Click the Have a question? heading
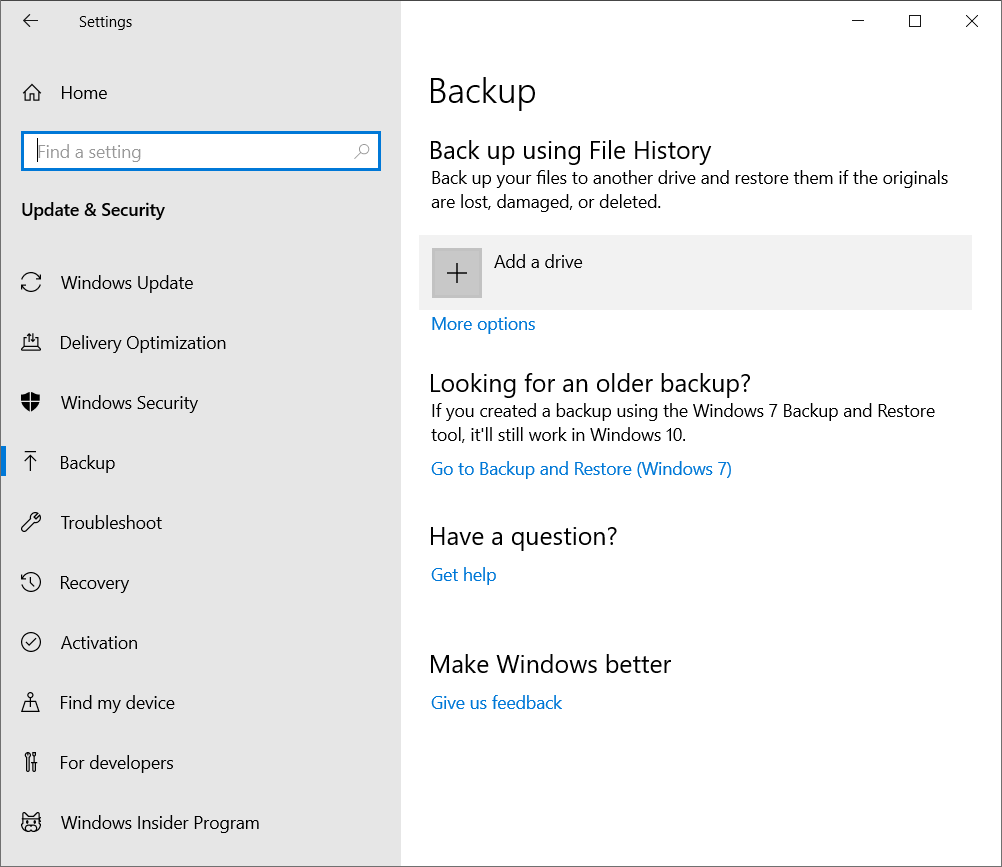 523,537
